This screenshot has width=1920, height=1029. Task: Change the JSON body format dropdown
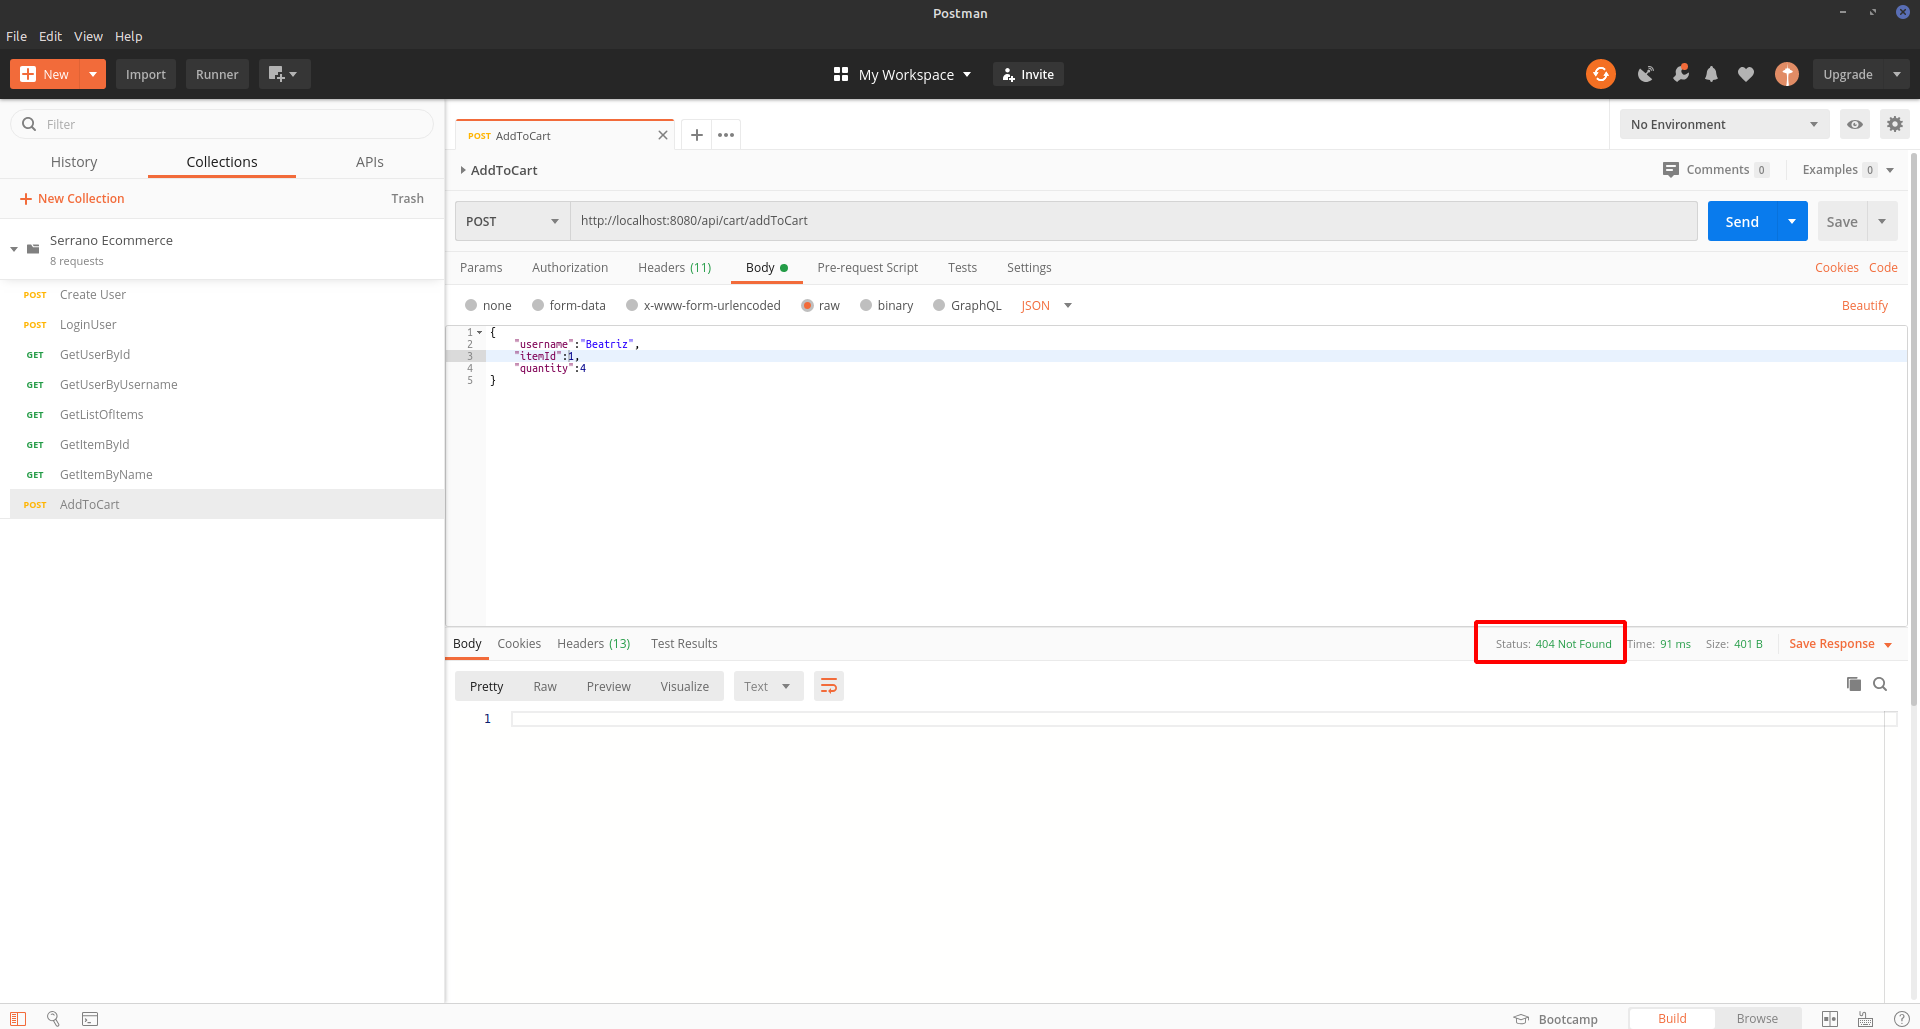[1046, 306]
